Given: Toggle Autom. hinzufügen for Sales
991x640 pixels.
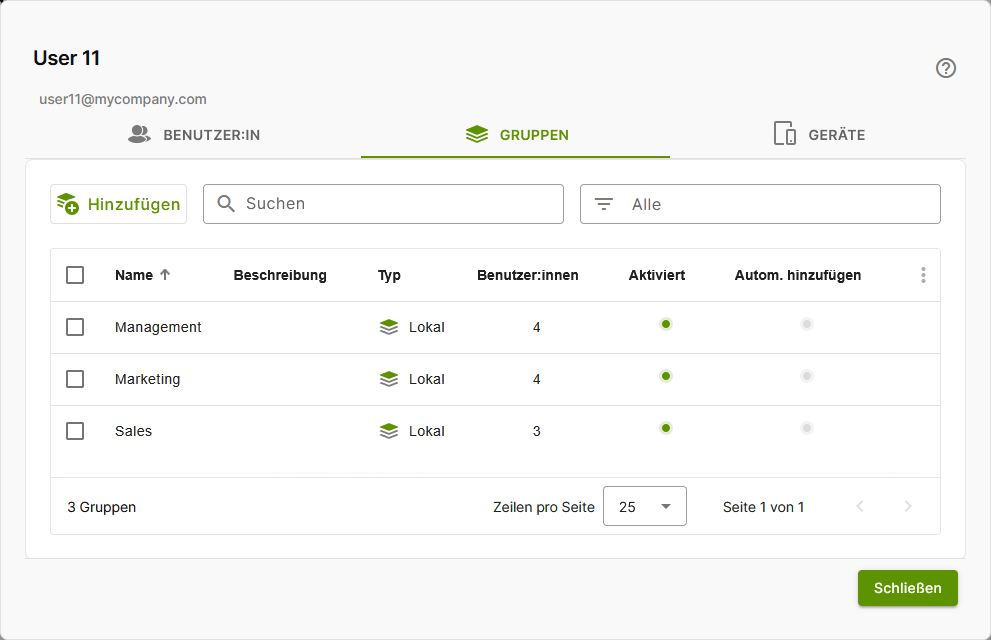Looking at the screenshot, I should point(806,428).
